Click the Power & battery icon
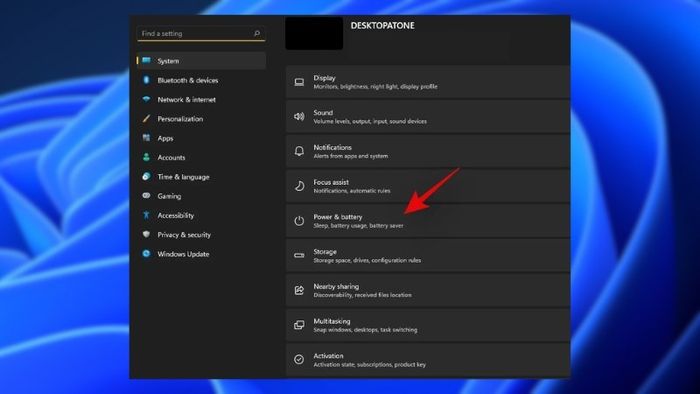Image resolution: width=700 pixels, height=394 pixels. [299, 221]
